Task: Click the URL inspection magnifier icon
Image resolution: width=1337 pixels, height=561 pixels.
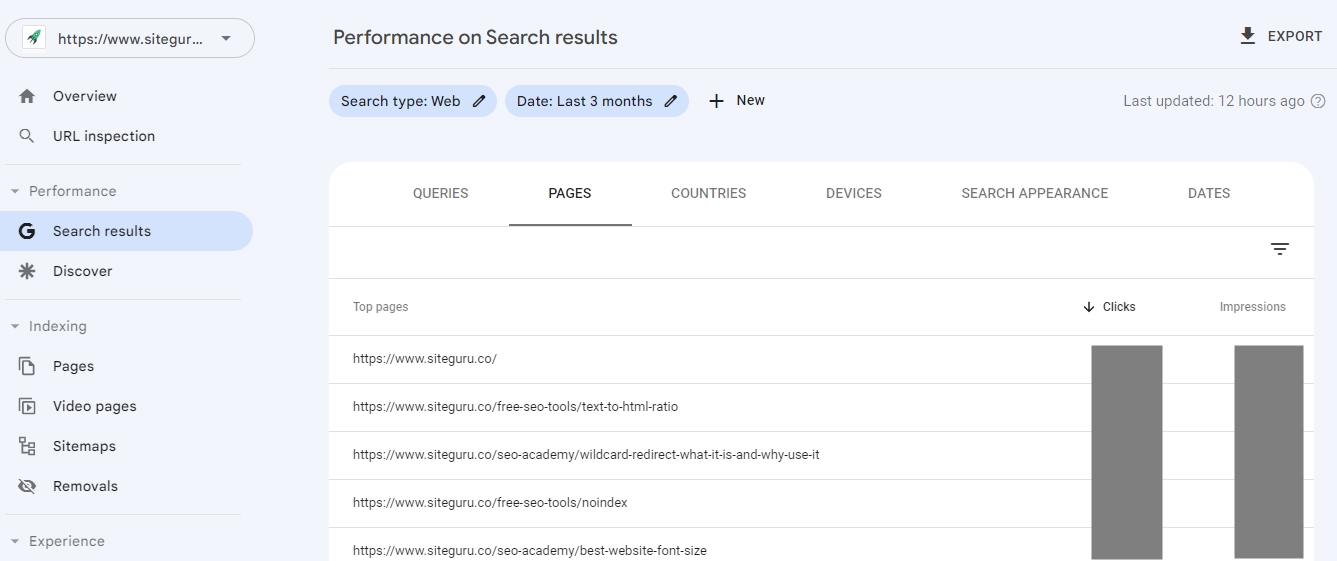Action: (27, 136)
